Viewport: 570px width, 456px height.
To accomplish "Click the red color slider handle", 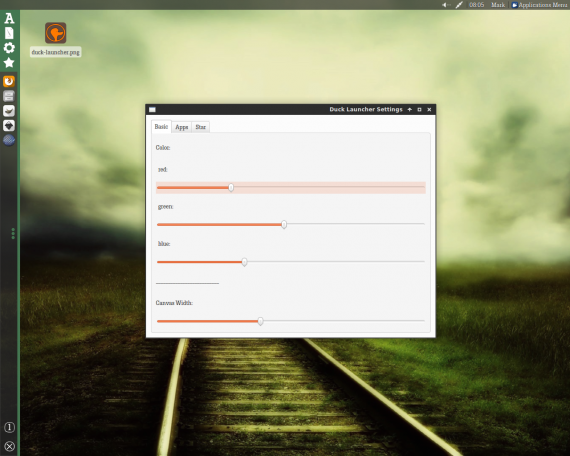I will click(231, 188).
